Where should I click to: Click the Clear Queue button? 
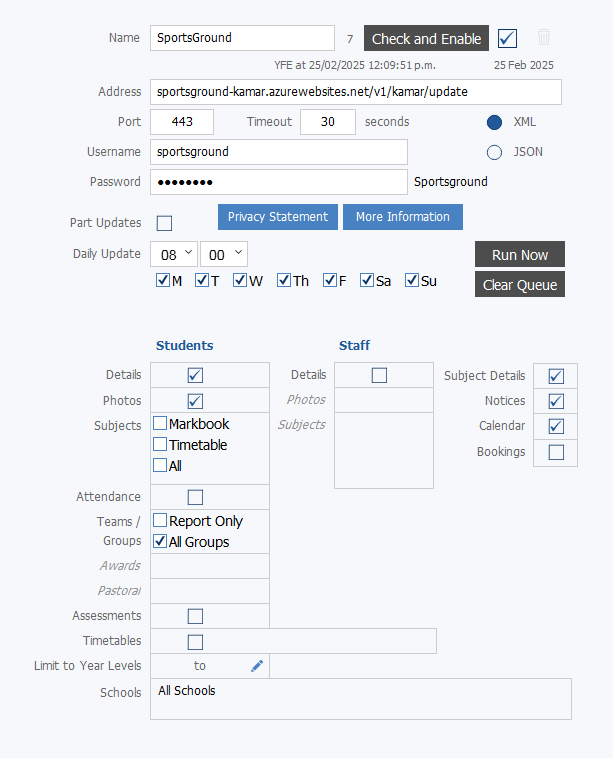click(520, 284)
